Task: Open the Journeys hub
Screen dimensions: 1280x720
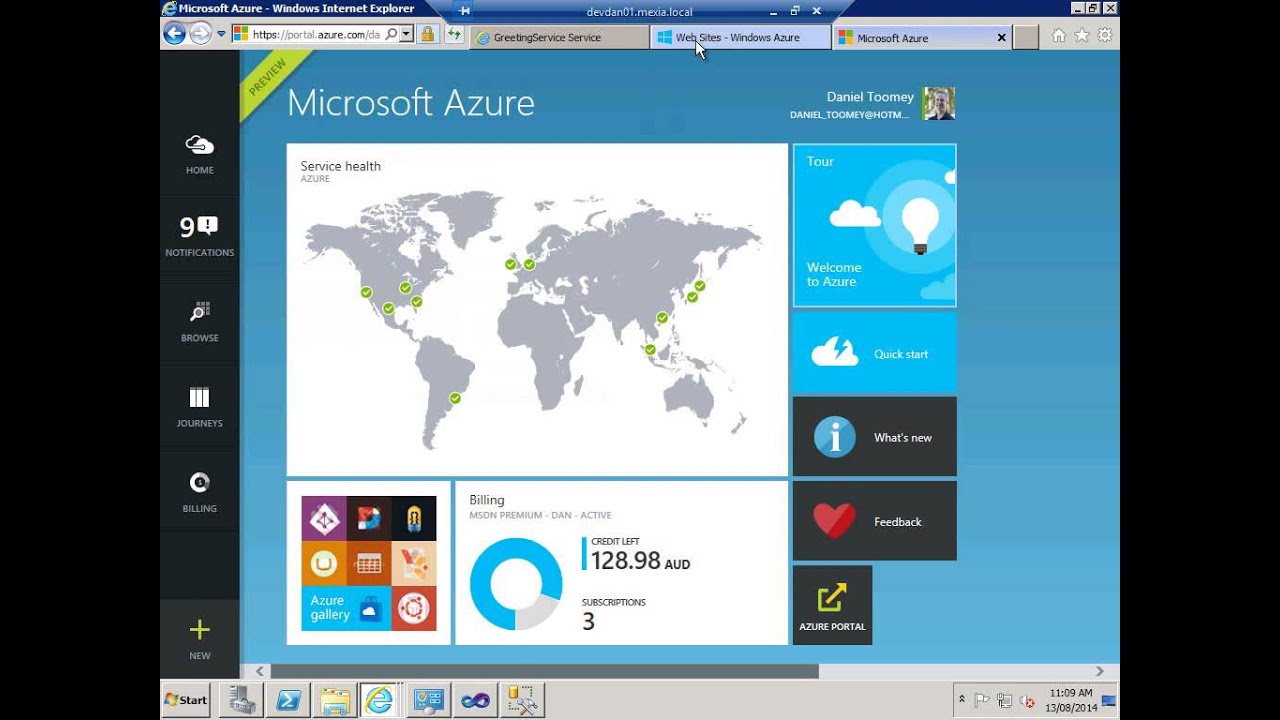Action: pyautogui.click(x=199, y=408)
